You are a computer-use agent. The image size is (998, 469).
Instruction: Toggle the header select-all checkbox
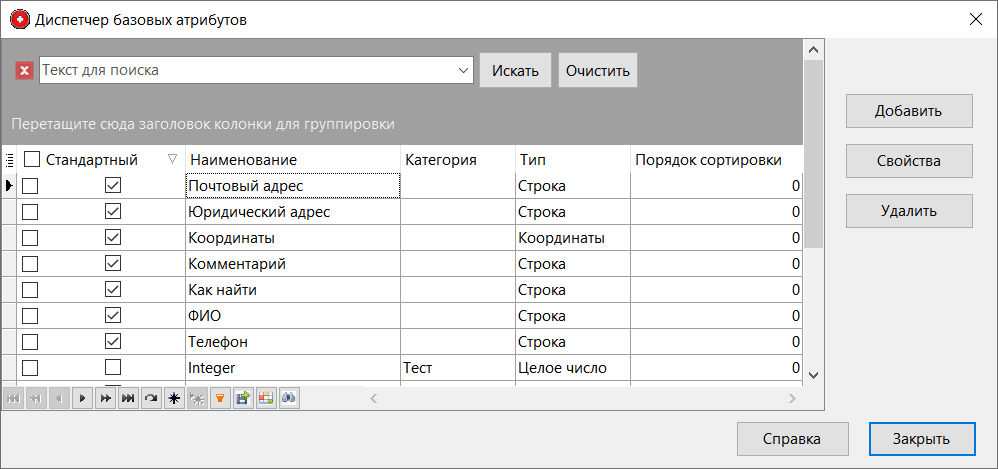(32, 160)
